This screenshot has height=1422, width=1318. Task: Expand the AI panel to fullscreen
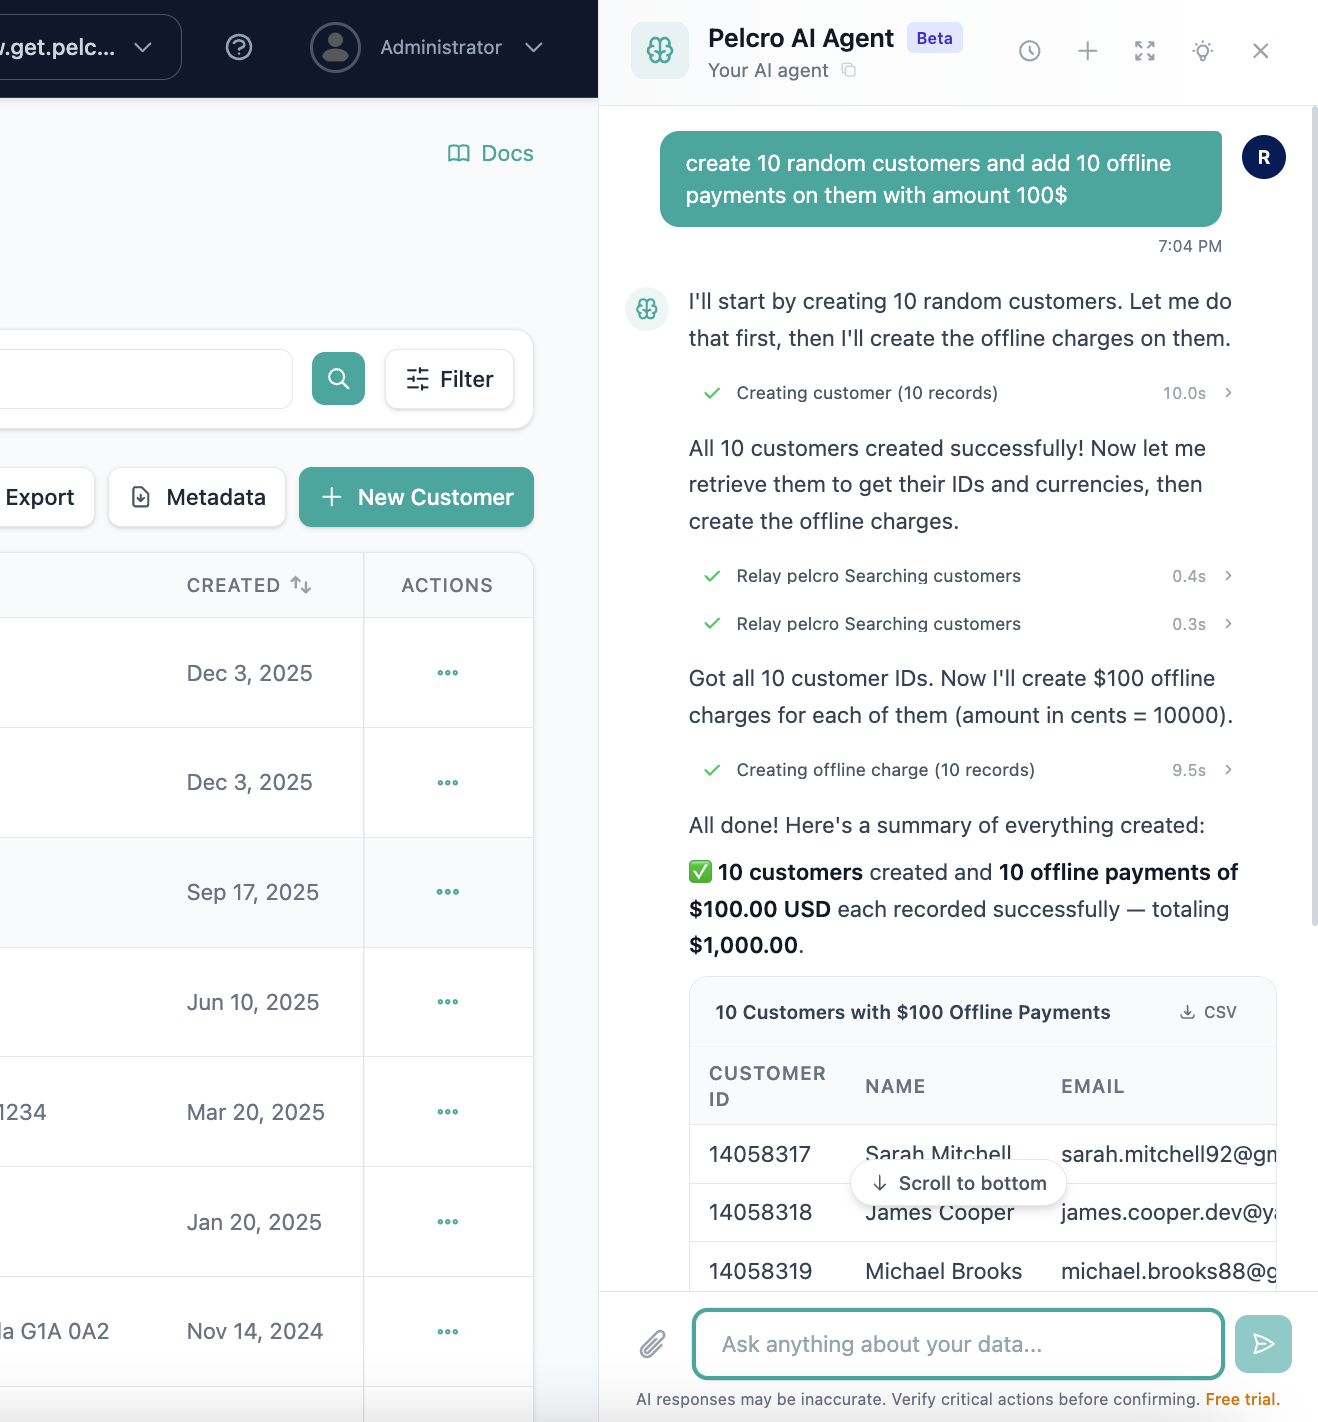coord(1145,51)
